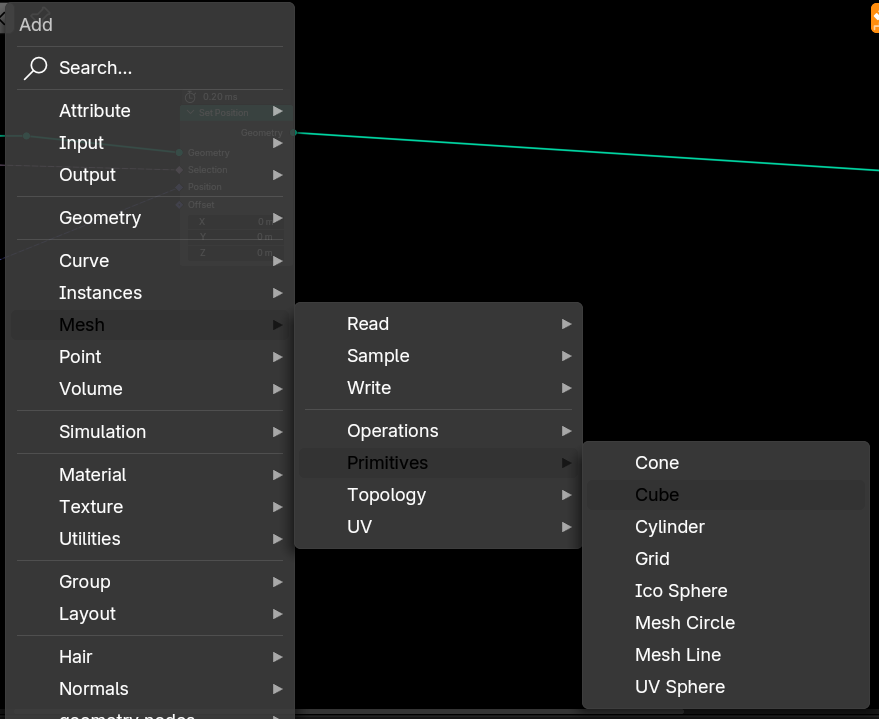The image size is (879, 719).
Task: Expand the Attribute category
Action: (150, 111)
